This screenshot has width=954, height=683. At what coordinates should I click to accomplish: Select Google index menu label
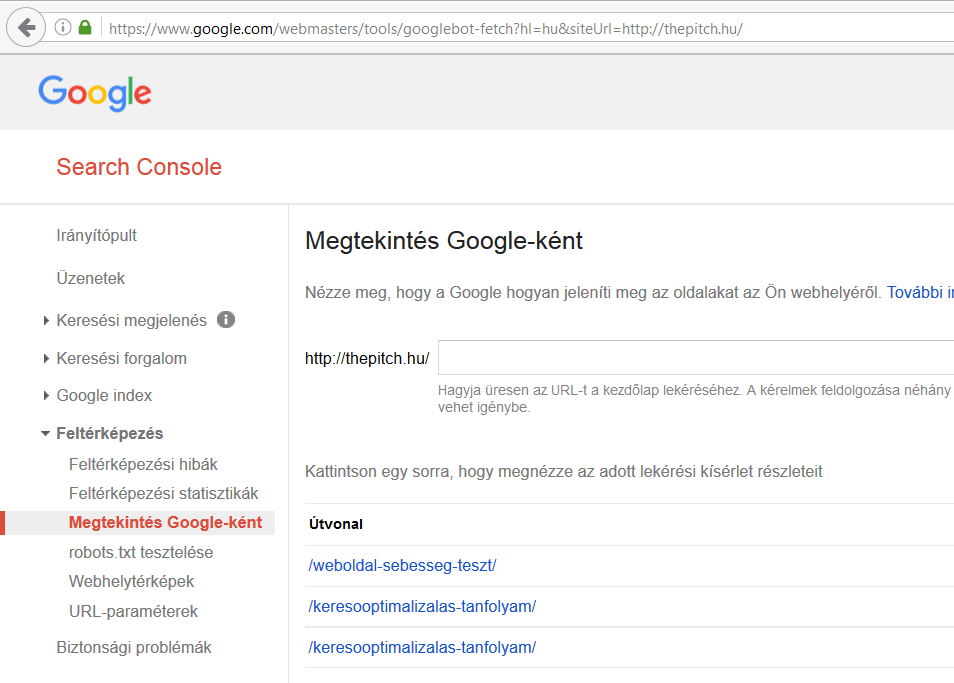(104, 396)
